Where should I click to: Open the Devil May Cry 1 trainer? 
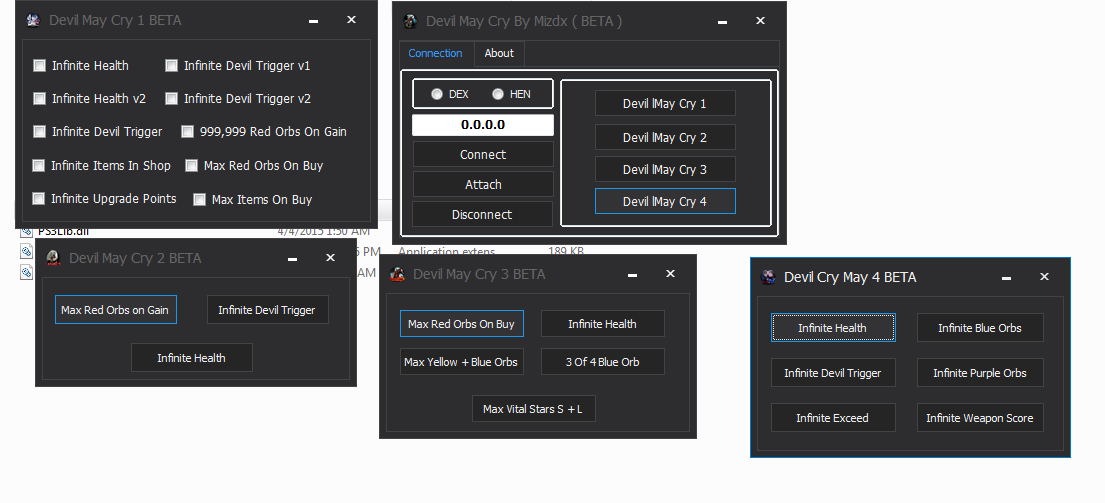pos(665,104)
